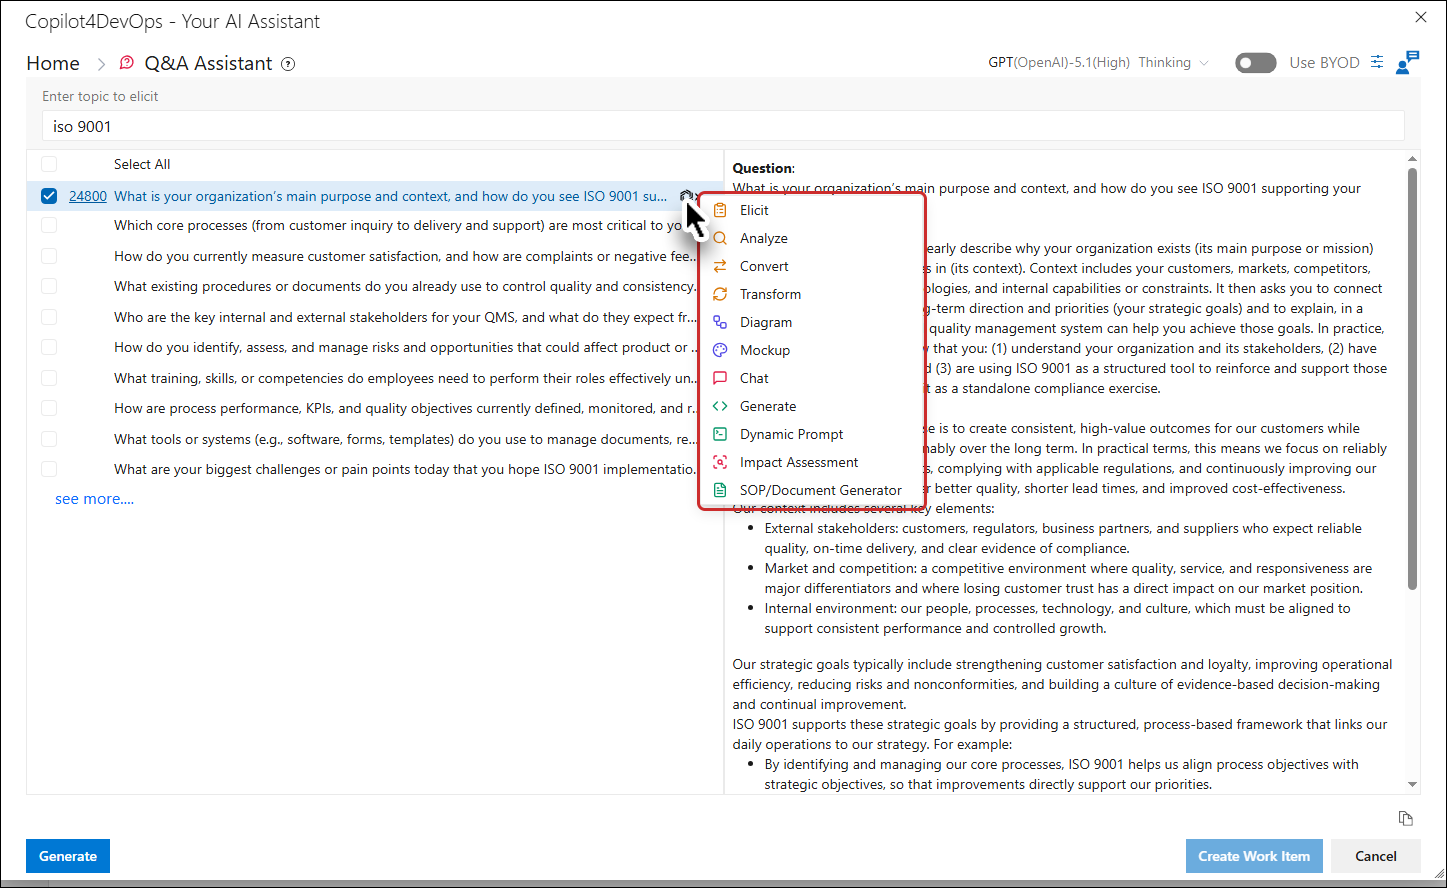Select Diagram icon in the context menu
The image size is (1447, 888).
pyautogui.click(x=720, y=322)
